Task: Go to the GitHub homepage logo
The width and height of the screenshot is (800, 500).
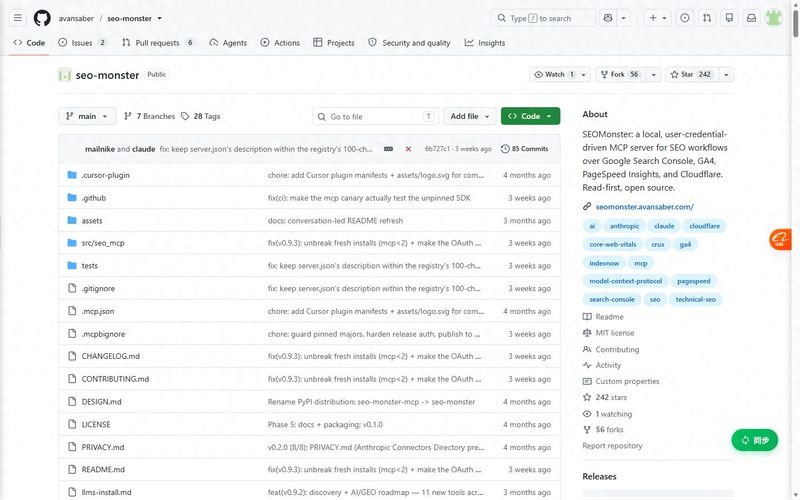Action: pos(42,18)
